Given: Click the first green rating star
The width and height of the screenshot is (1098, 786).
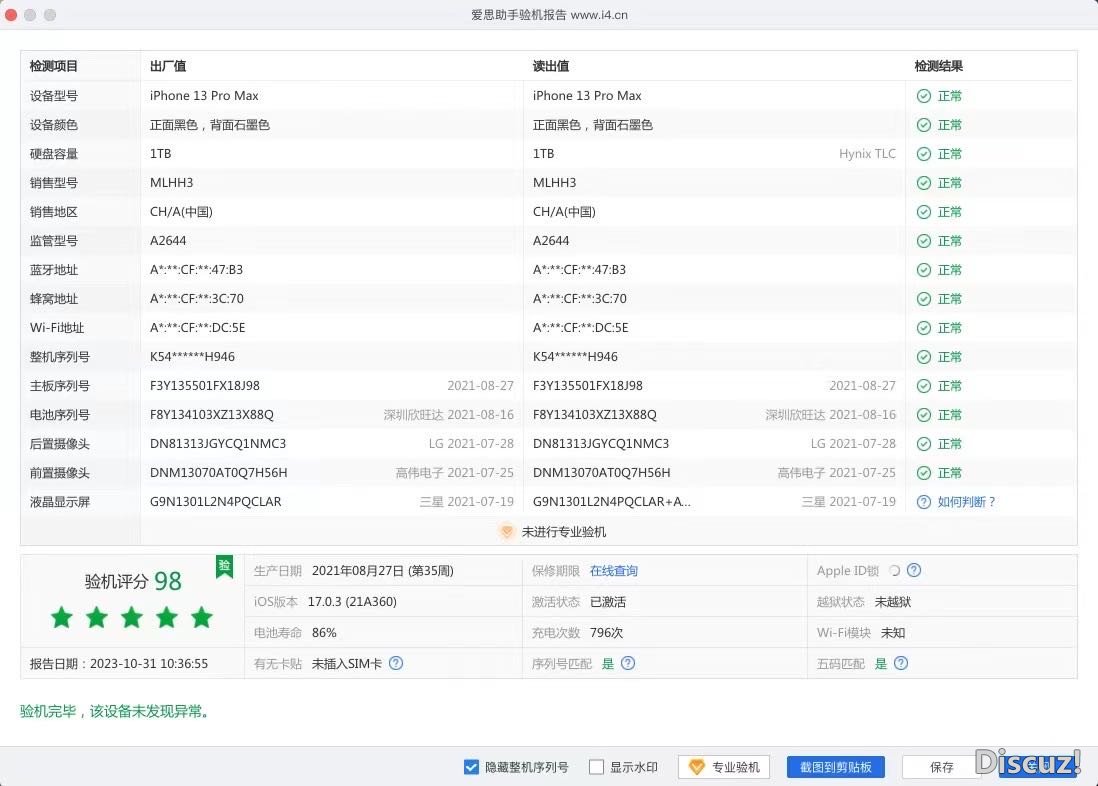Looking at the screenshot, I should point(62,617).
